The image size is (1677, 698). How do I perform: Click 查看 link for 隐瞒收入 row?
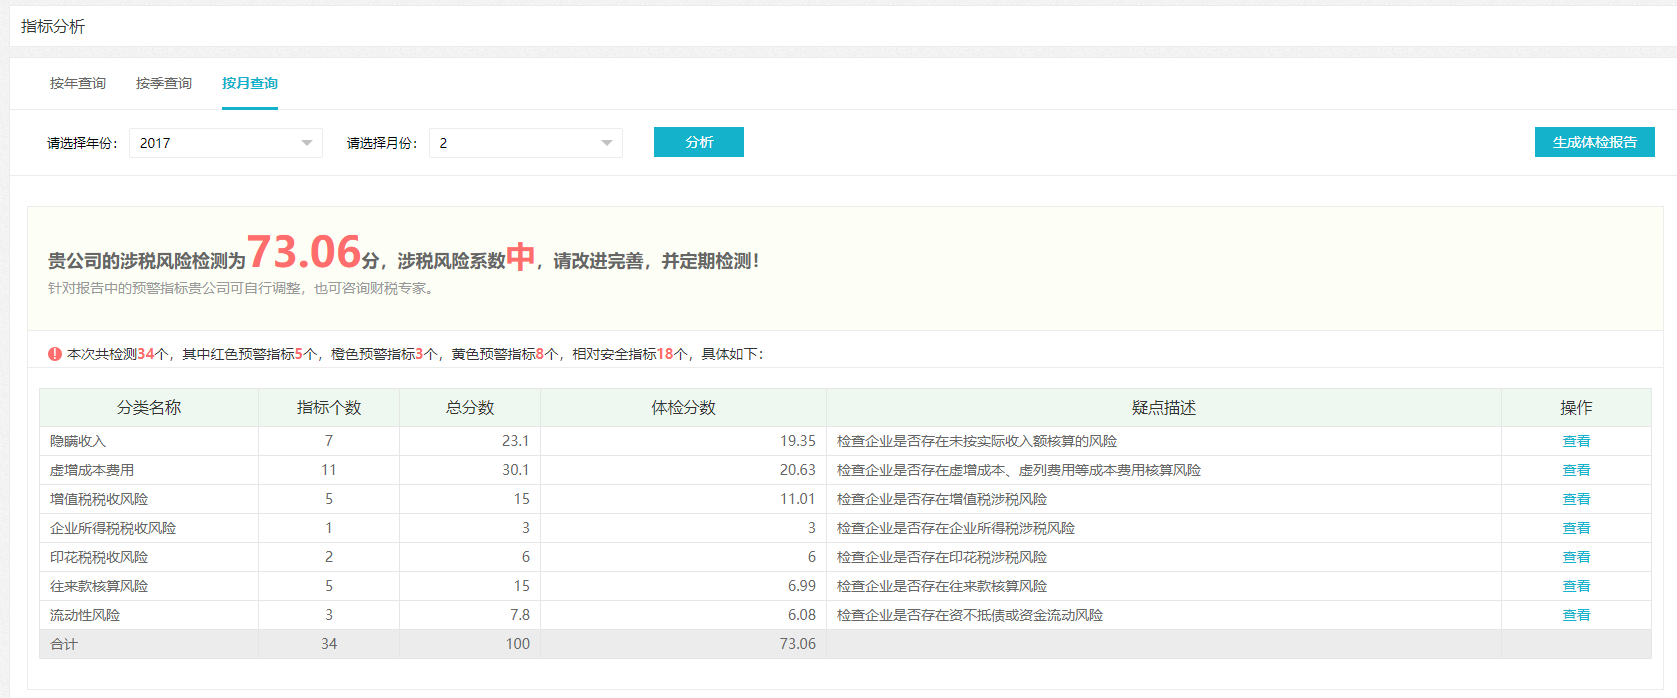pyautogui.click(x=1576, y=441)
